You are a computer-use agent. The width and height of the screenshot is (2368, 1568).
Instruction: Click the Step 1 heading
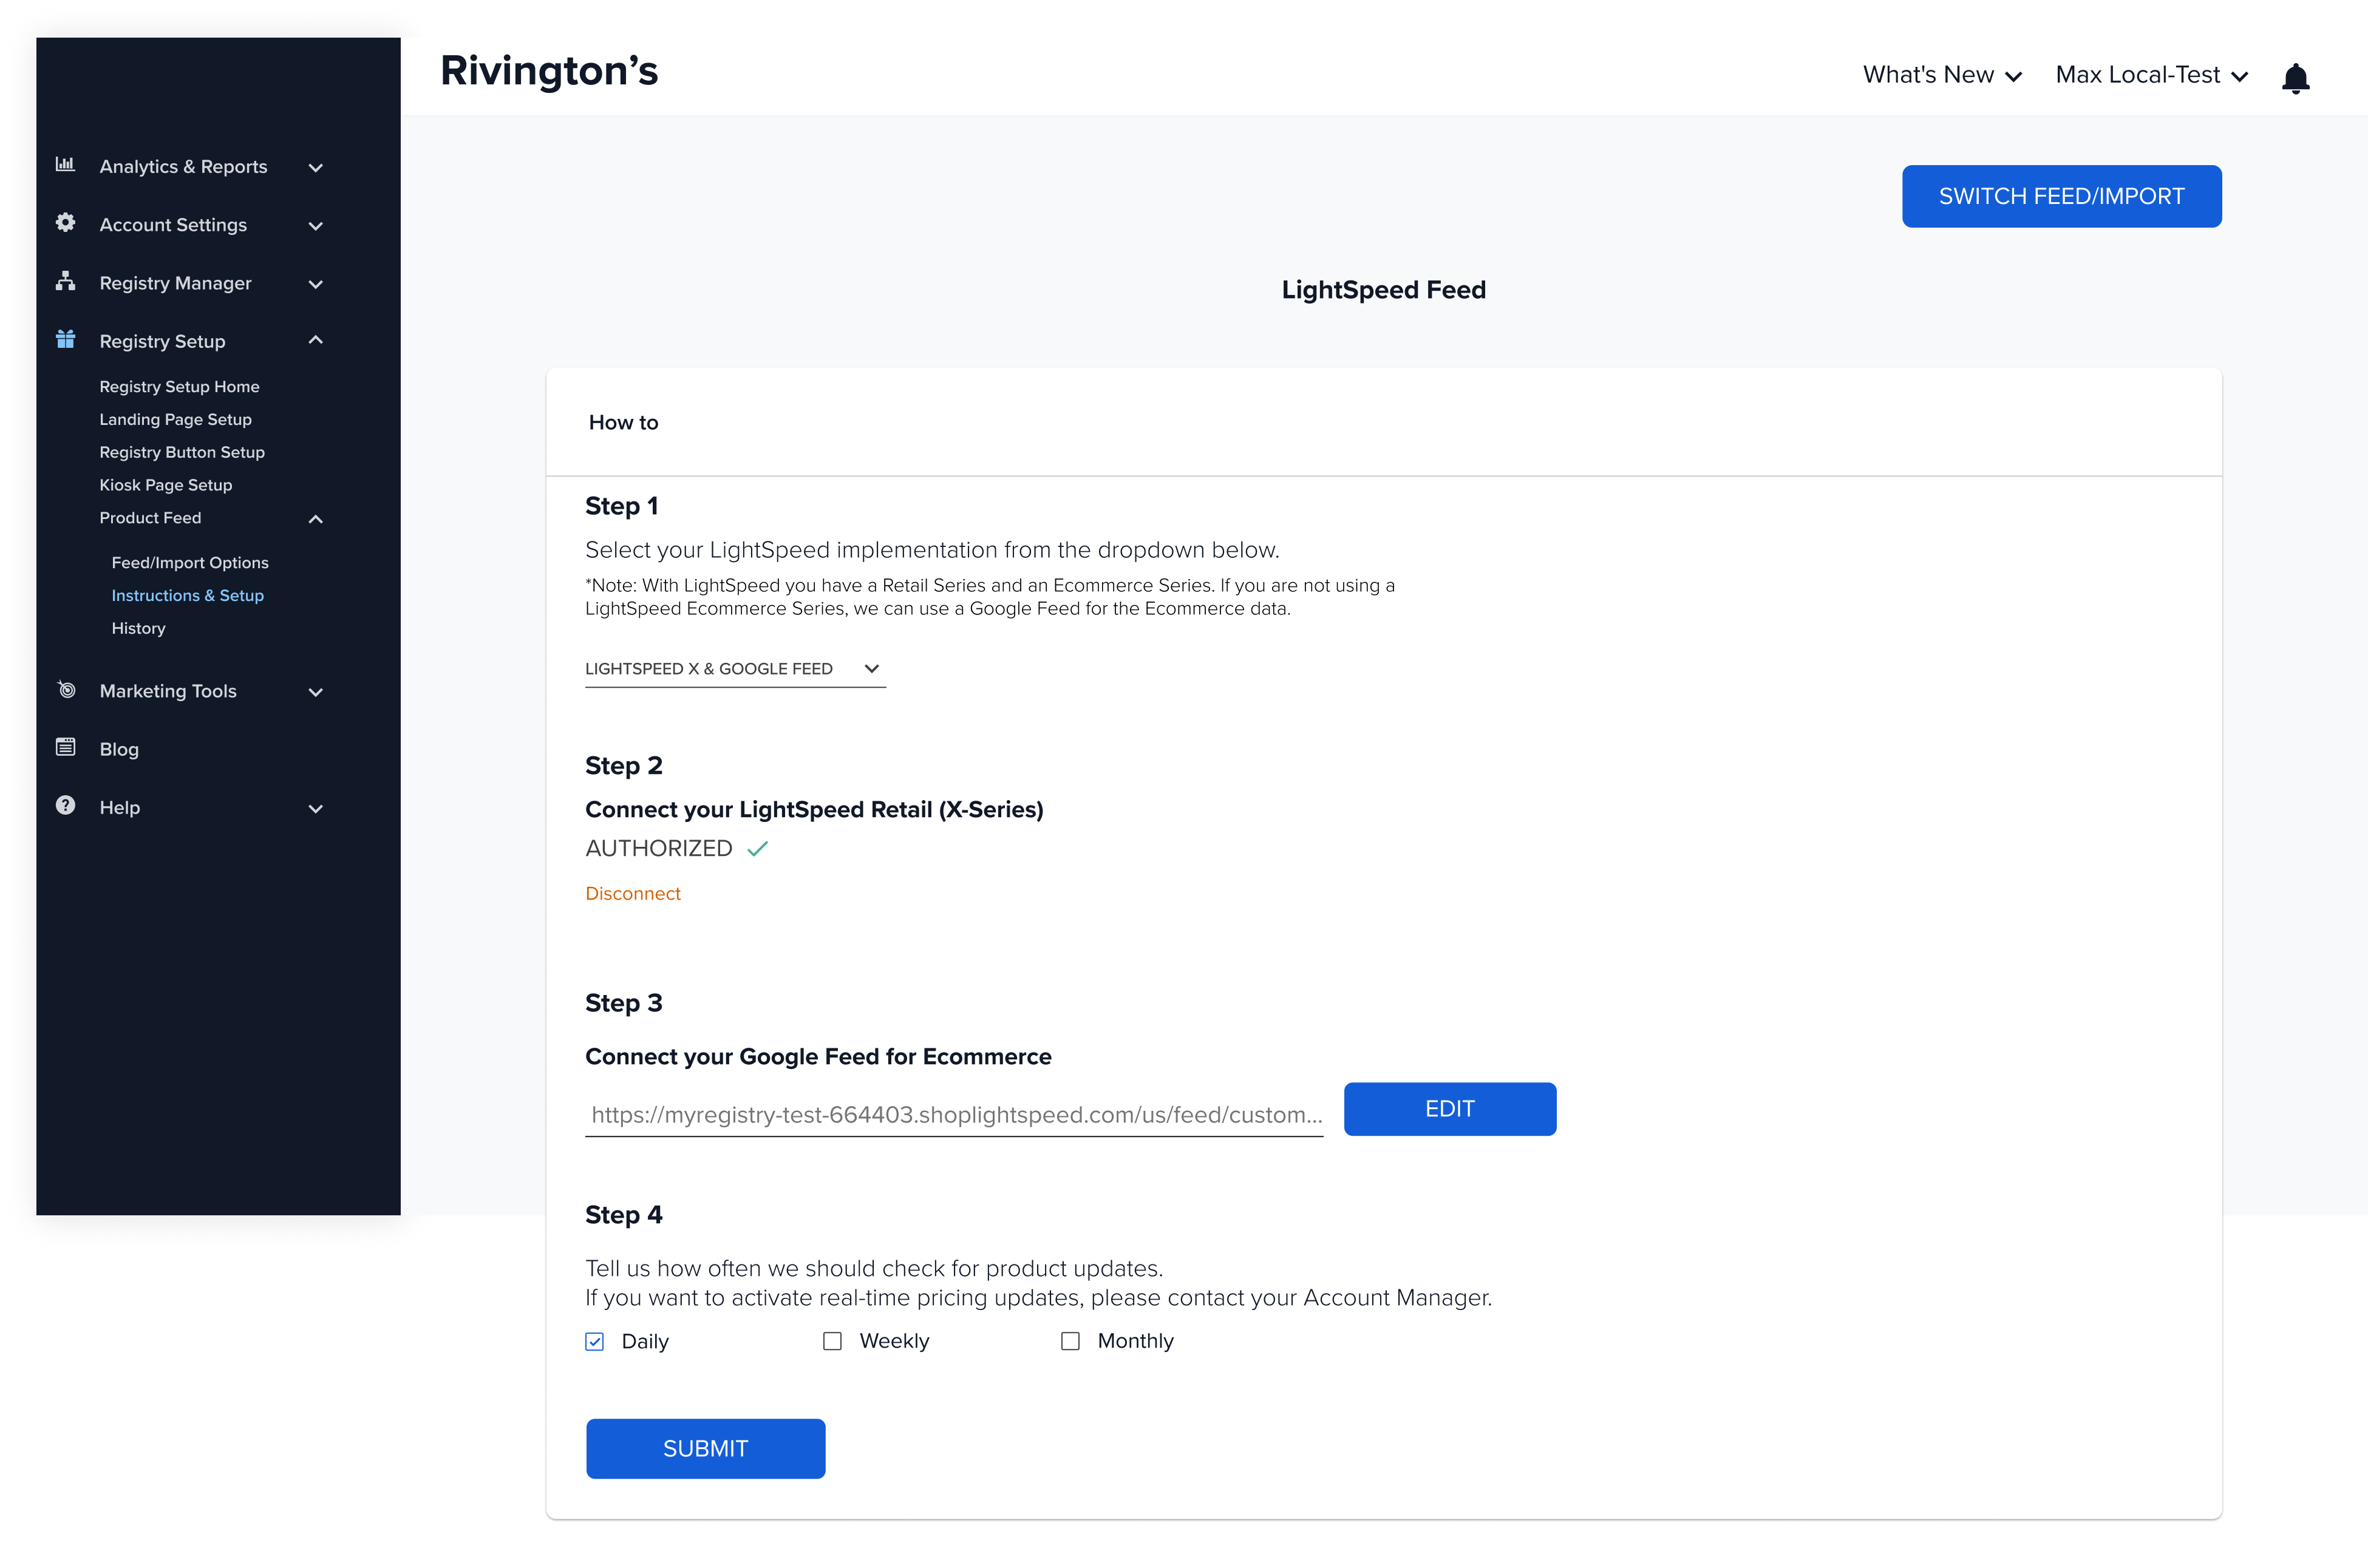[621, 506]
